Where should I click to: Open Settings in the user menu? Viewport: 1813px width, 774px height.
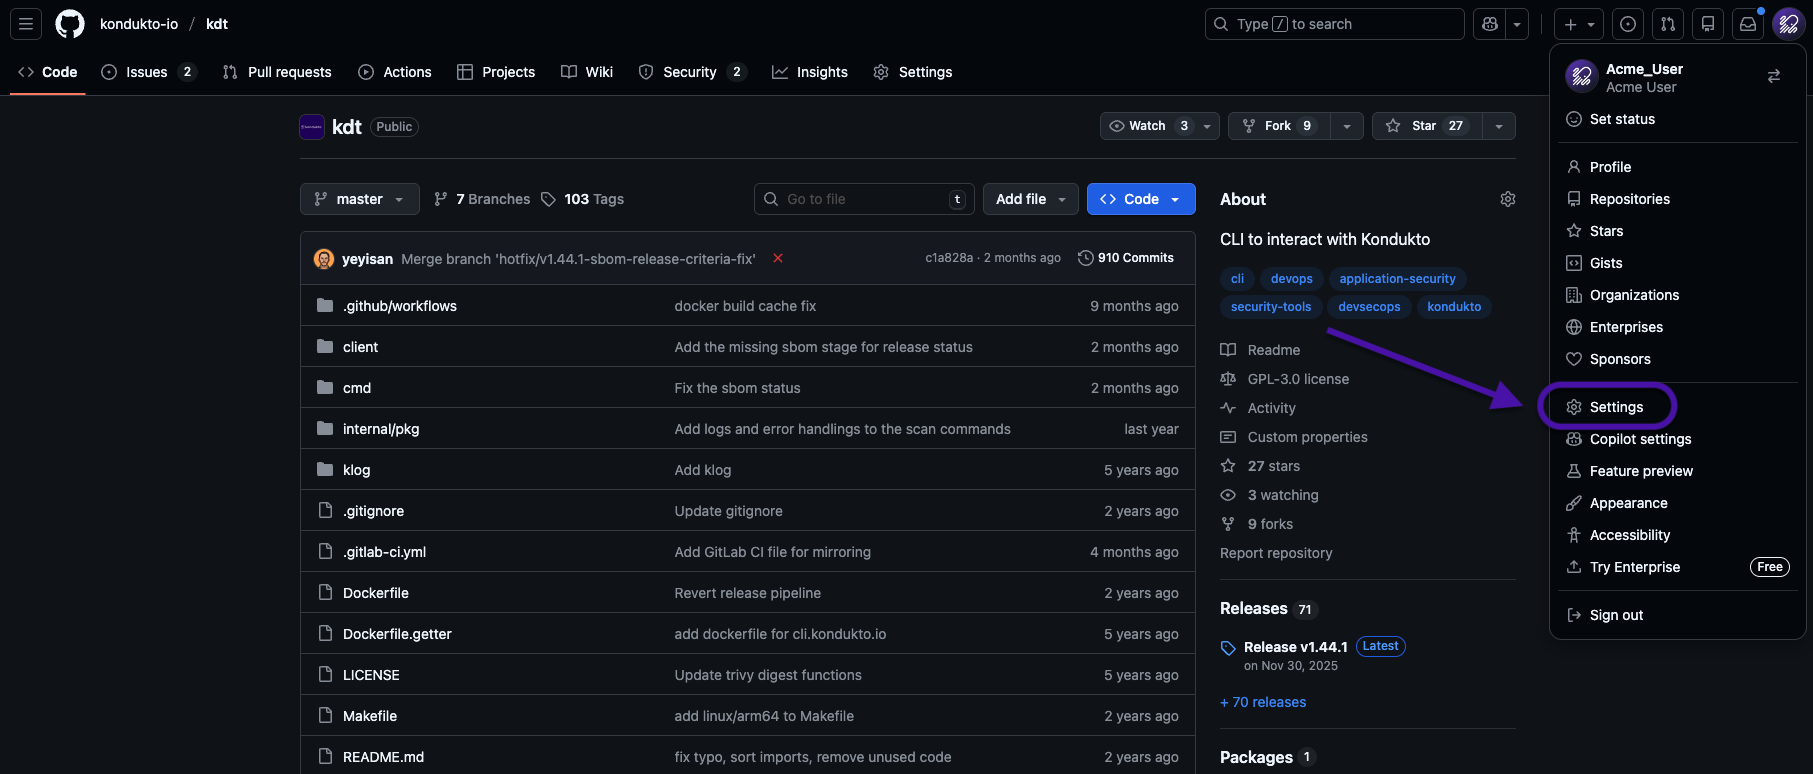pos(1678,407)
